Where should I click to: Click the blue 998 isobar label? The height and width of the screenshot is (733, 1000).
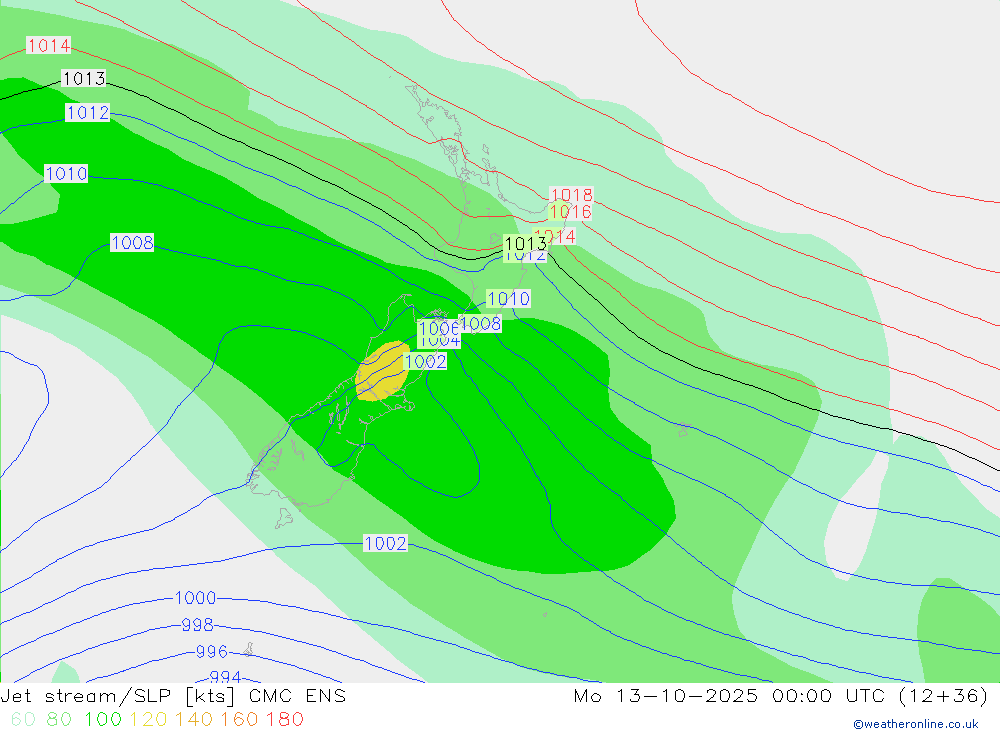click(198, 625)
